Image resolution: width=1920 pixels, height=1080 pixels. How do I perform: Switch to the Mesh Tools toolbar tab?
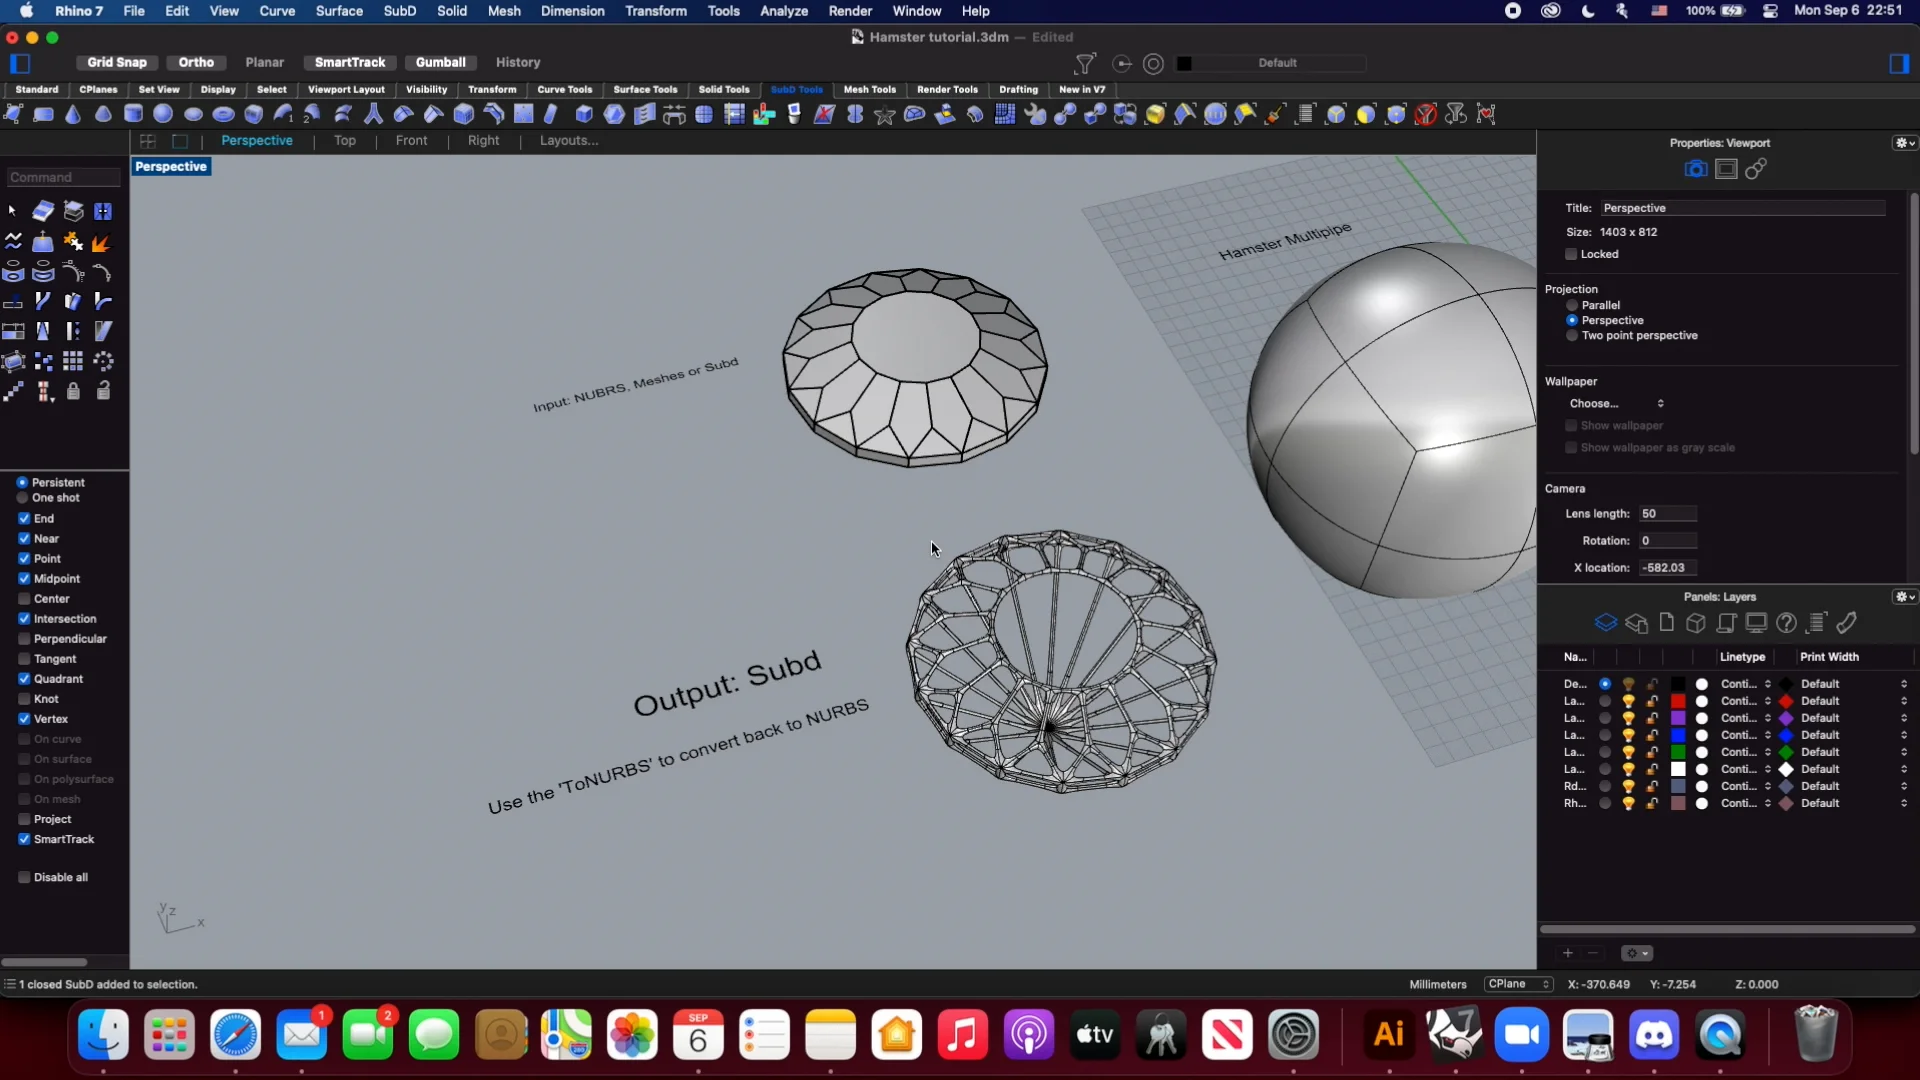click(x=869, y=89)
